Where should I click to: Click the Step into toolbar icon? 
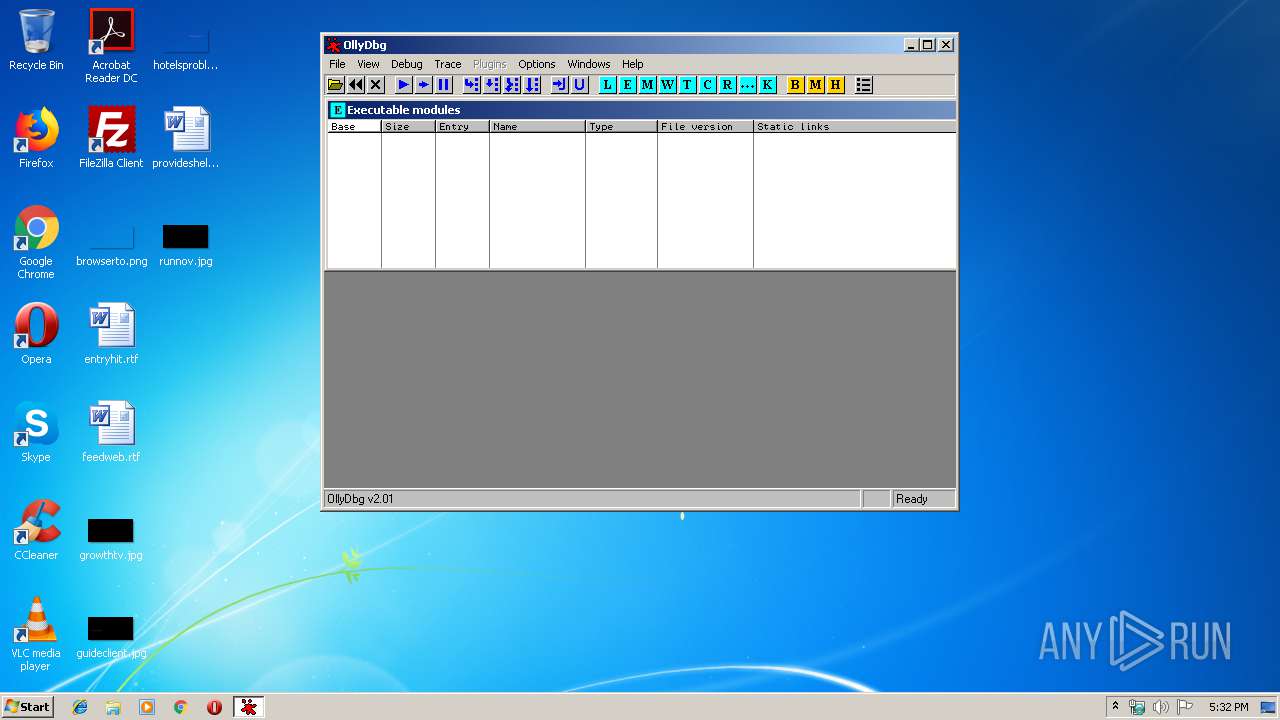tap(472, 85)
